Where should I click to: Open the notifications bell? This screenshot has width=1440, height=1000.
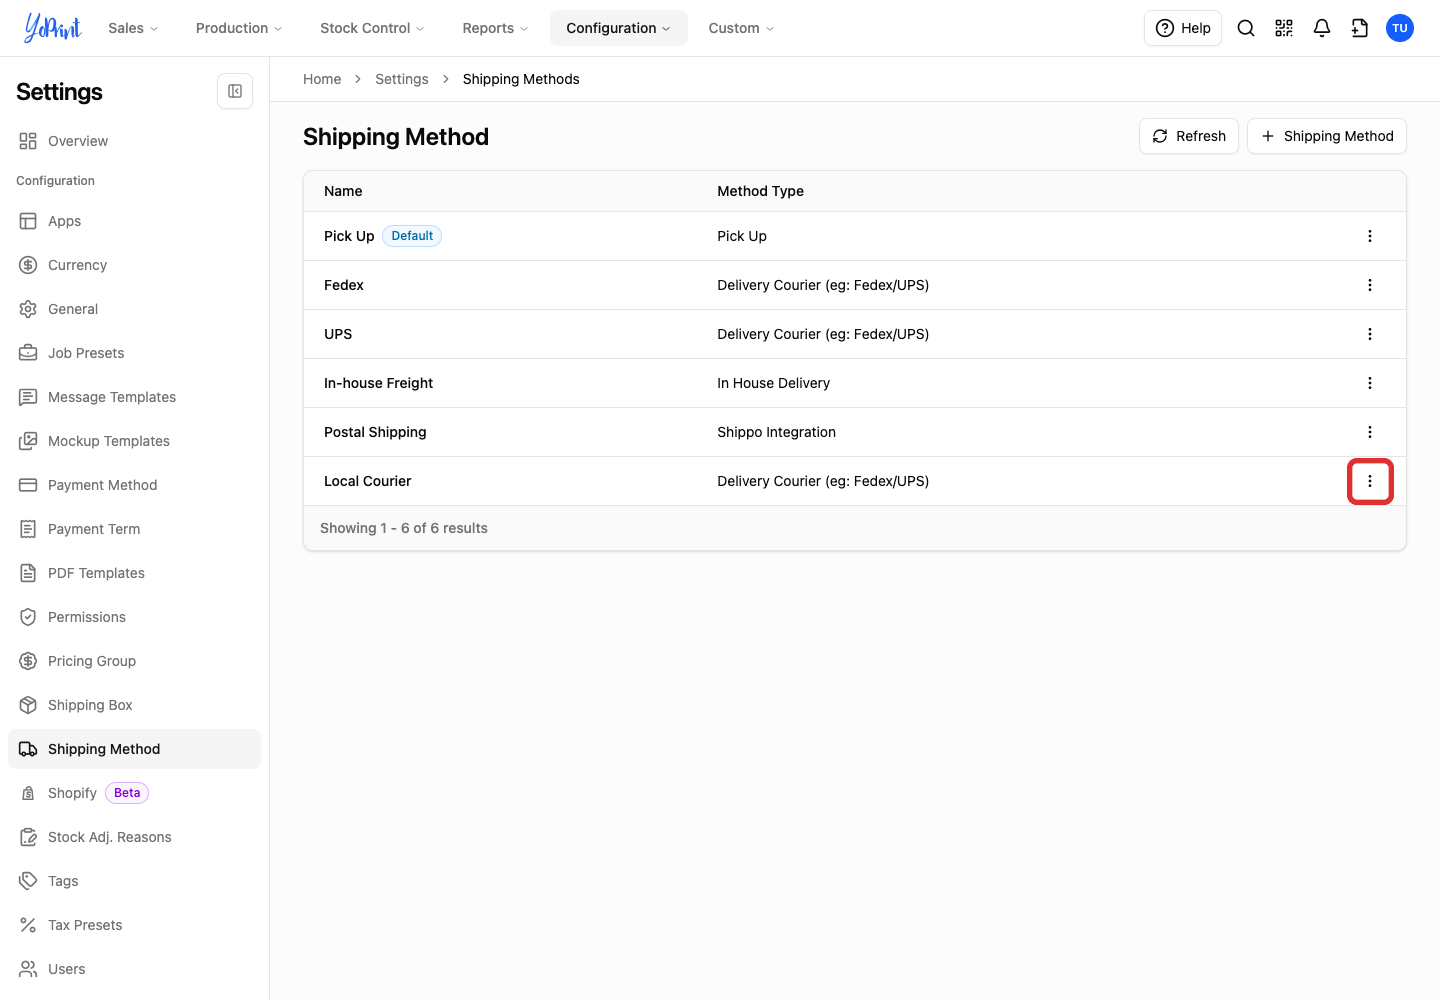(1322, 28)
